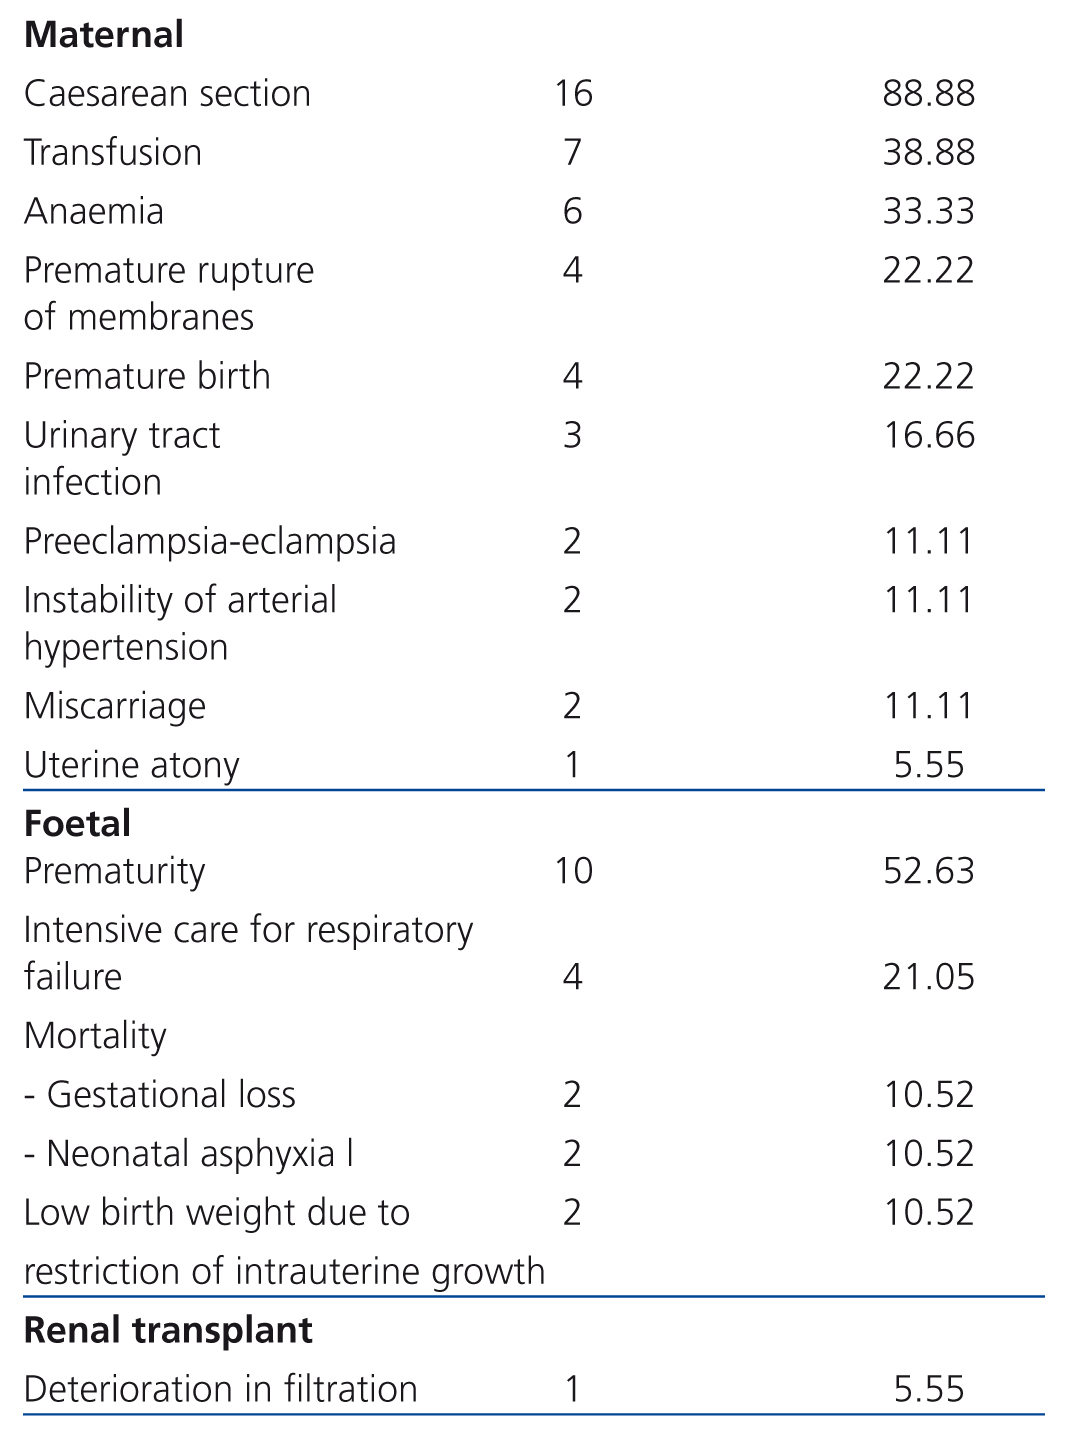Select the Premature birth row label
Viewport: 1071px width, 1441px height.
[147, 377]
